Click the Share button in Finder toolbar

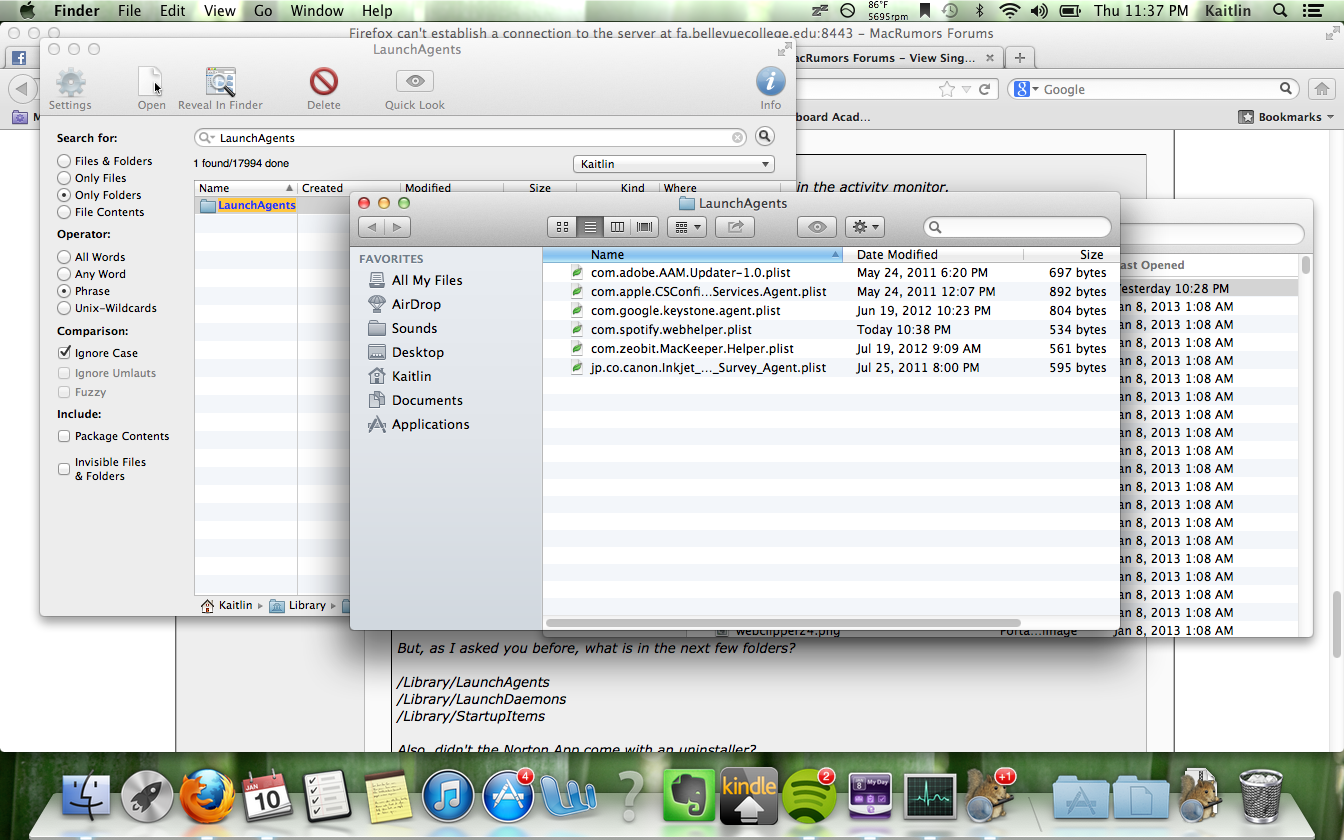point(735,227)
